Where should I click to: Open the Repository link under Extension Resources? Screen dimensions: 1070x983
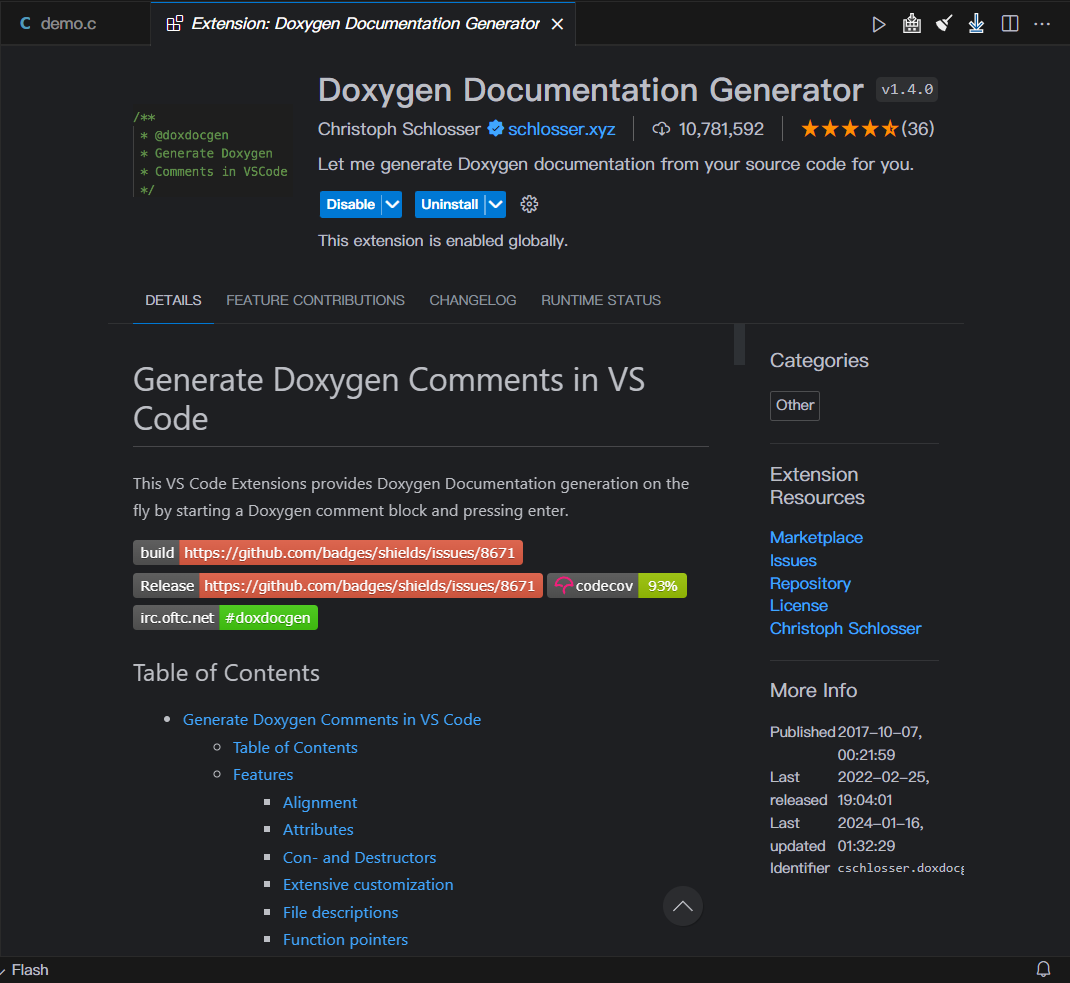point(810,583)
